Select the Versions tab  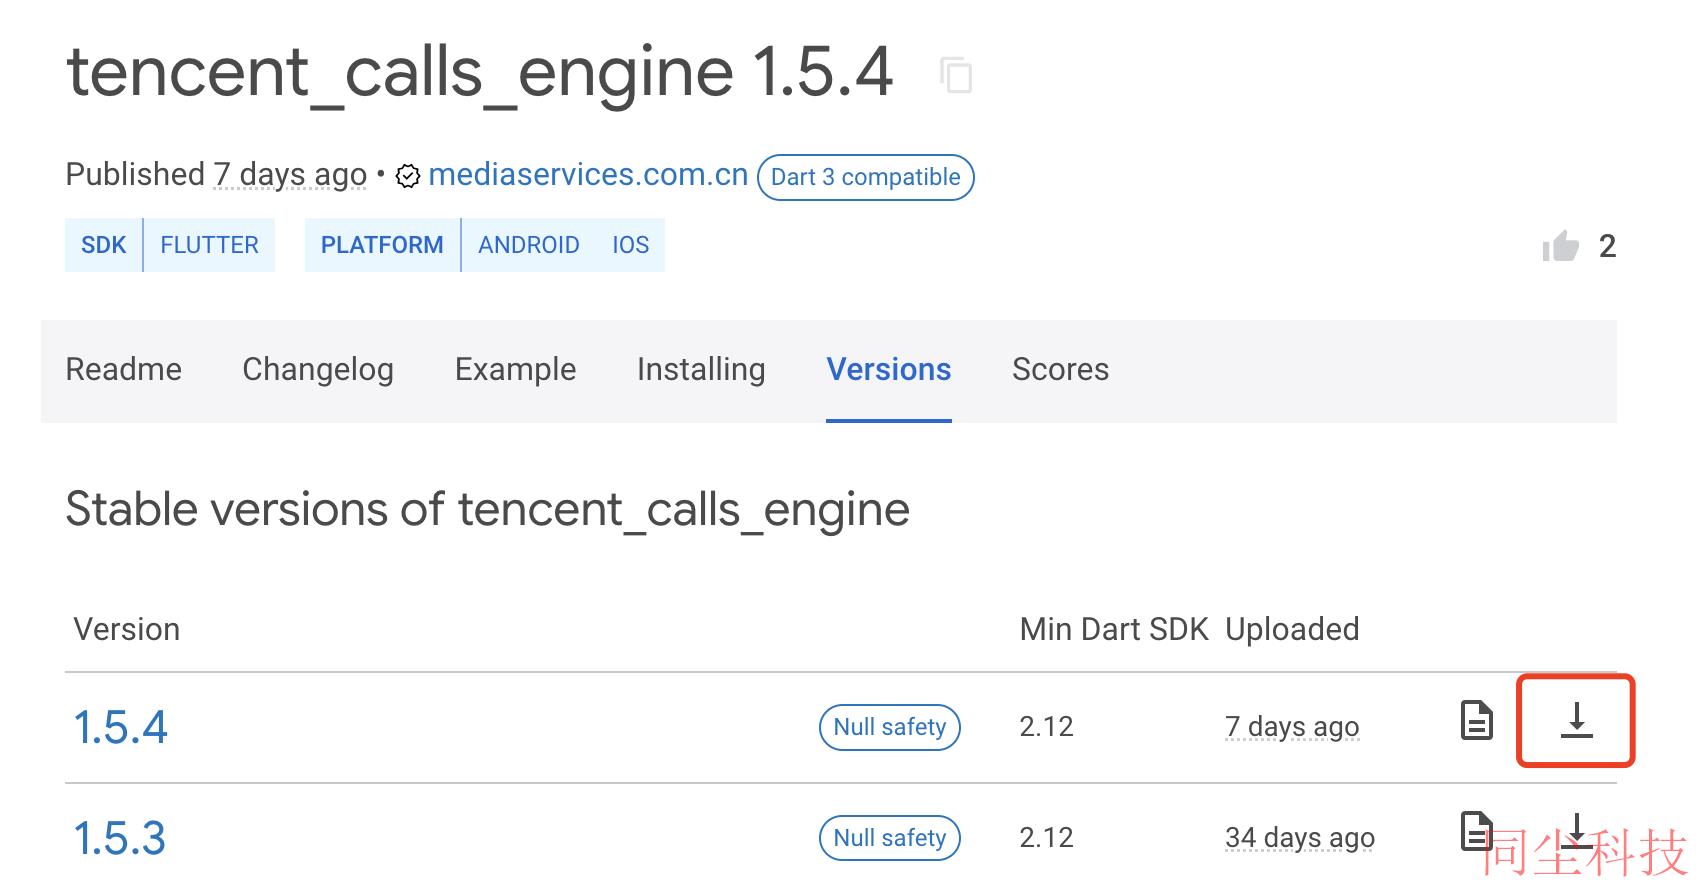tap(889, 370)
